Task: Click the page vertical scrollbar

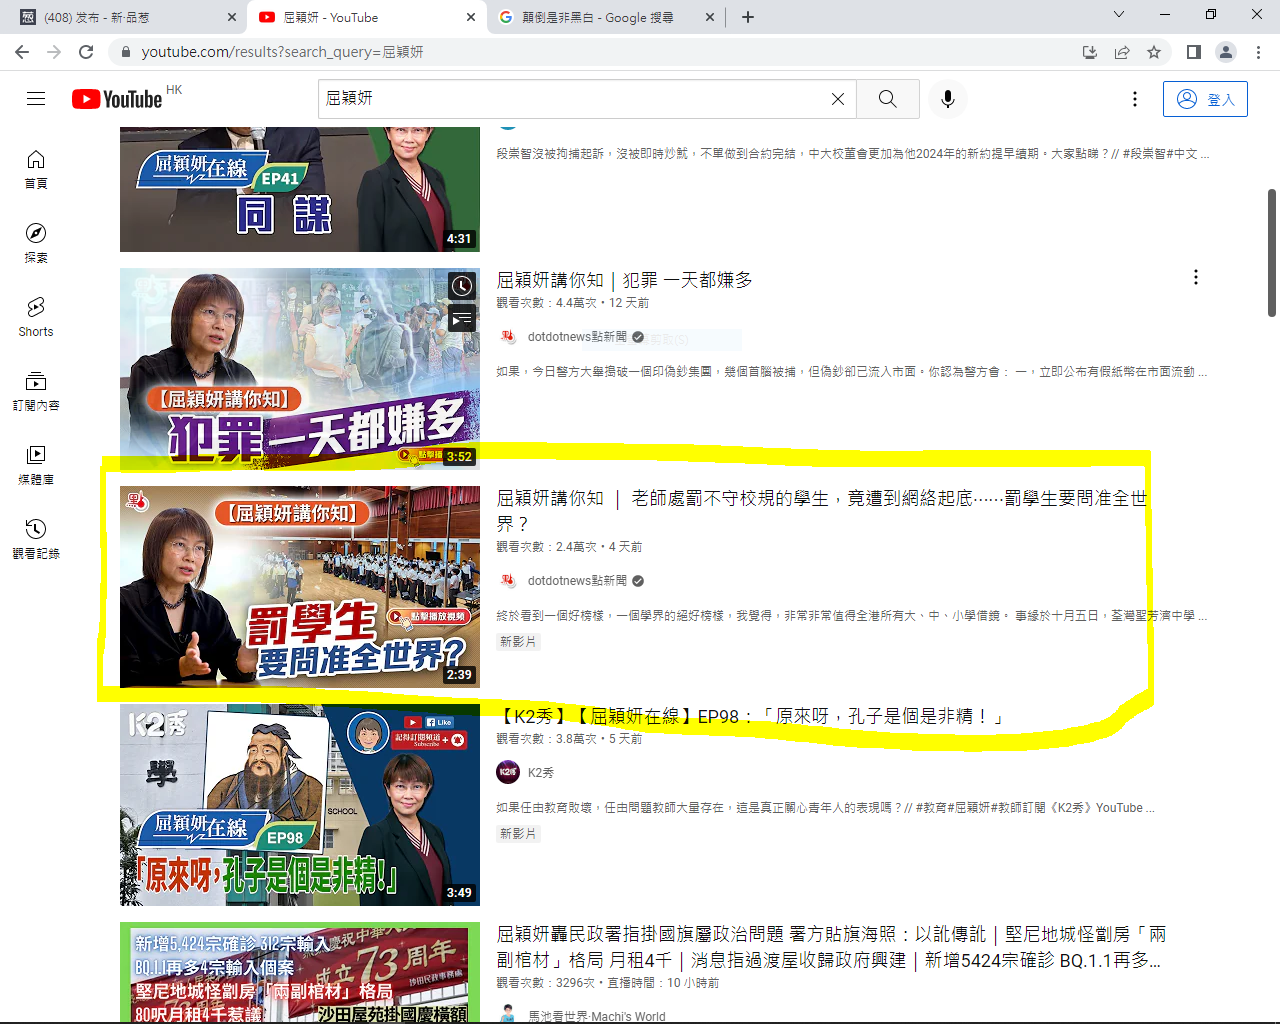Action: point(1272,253)
